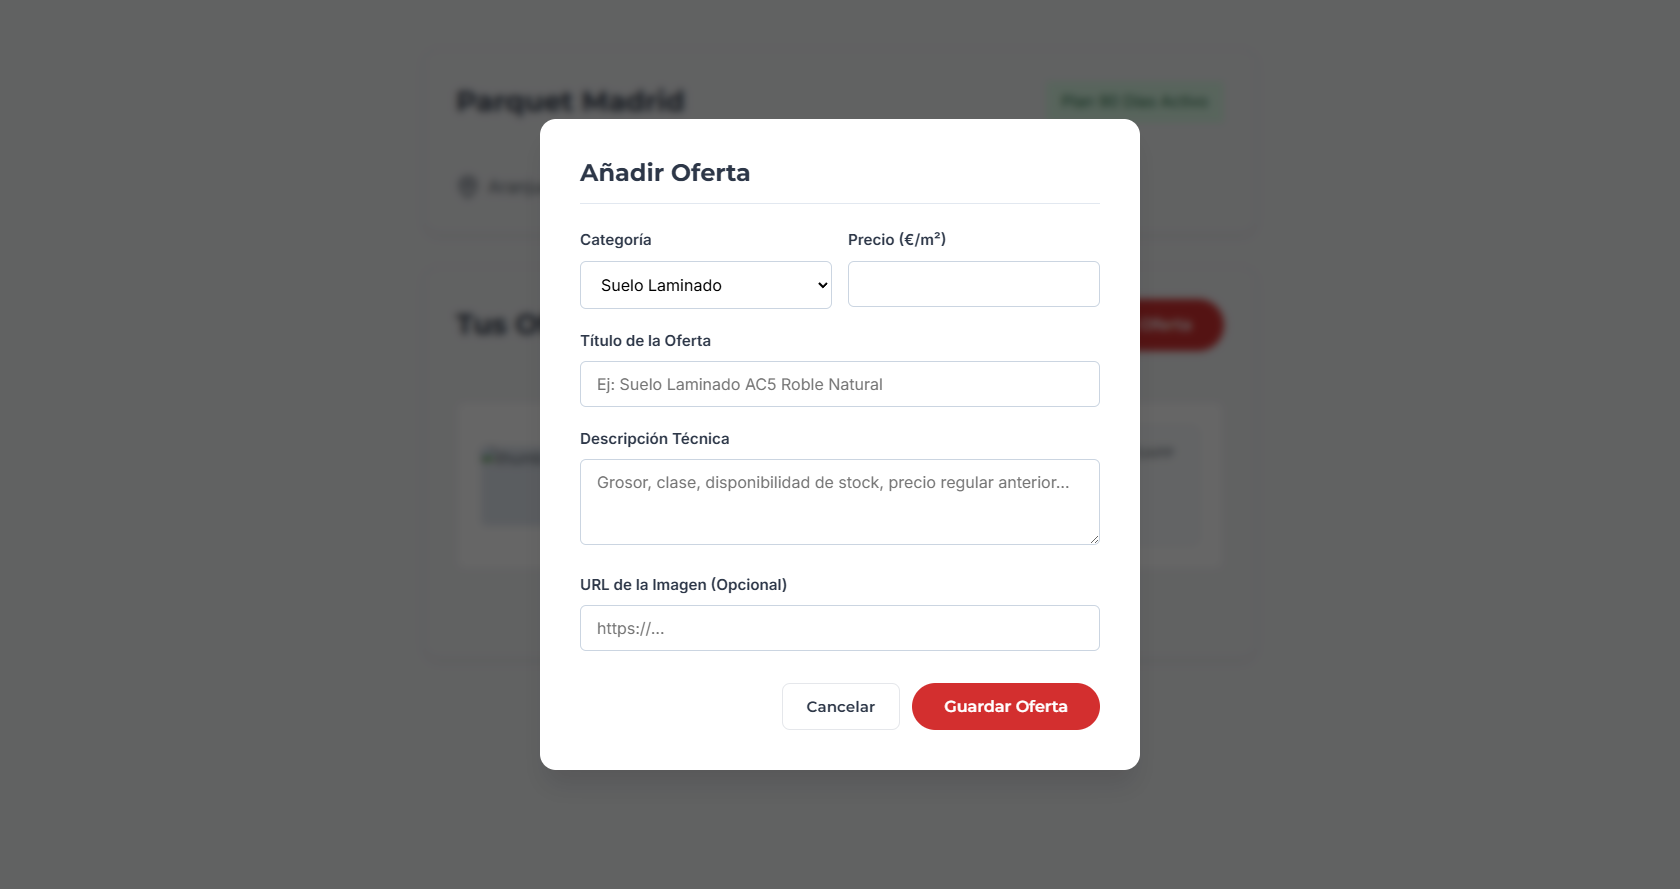Click the Descripción Técnica label
The height and width of the screenshot is (889, 1680).
click(x=654, y=439)
